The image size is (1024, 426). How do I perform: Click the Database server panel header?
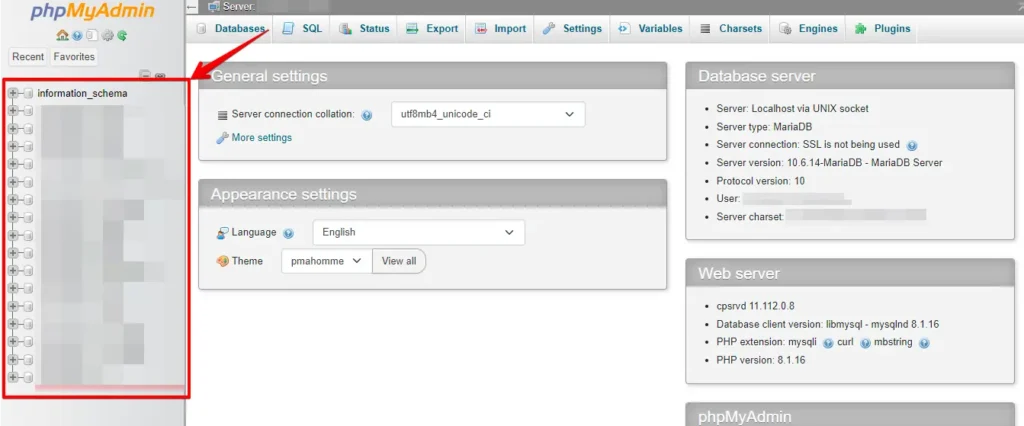[x=850, y=76]
